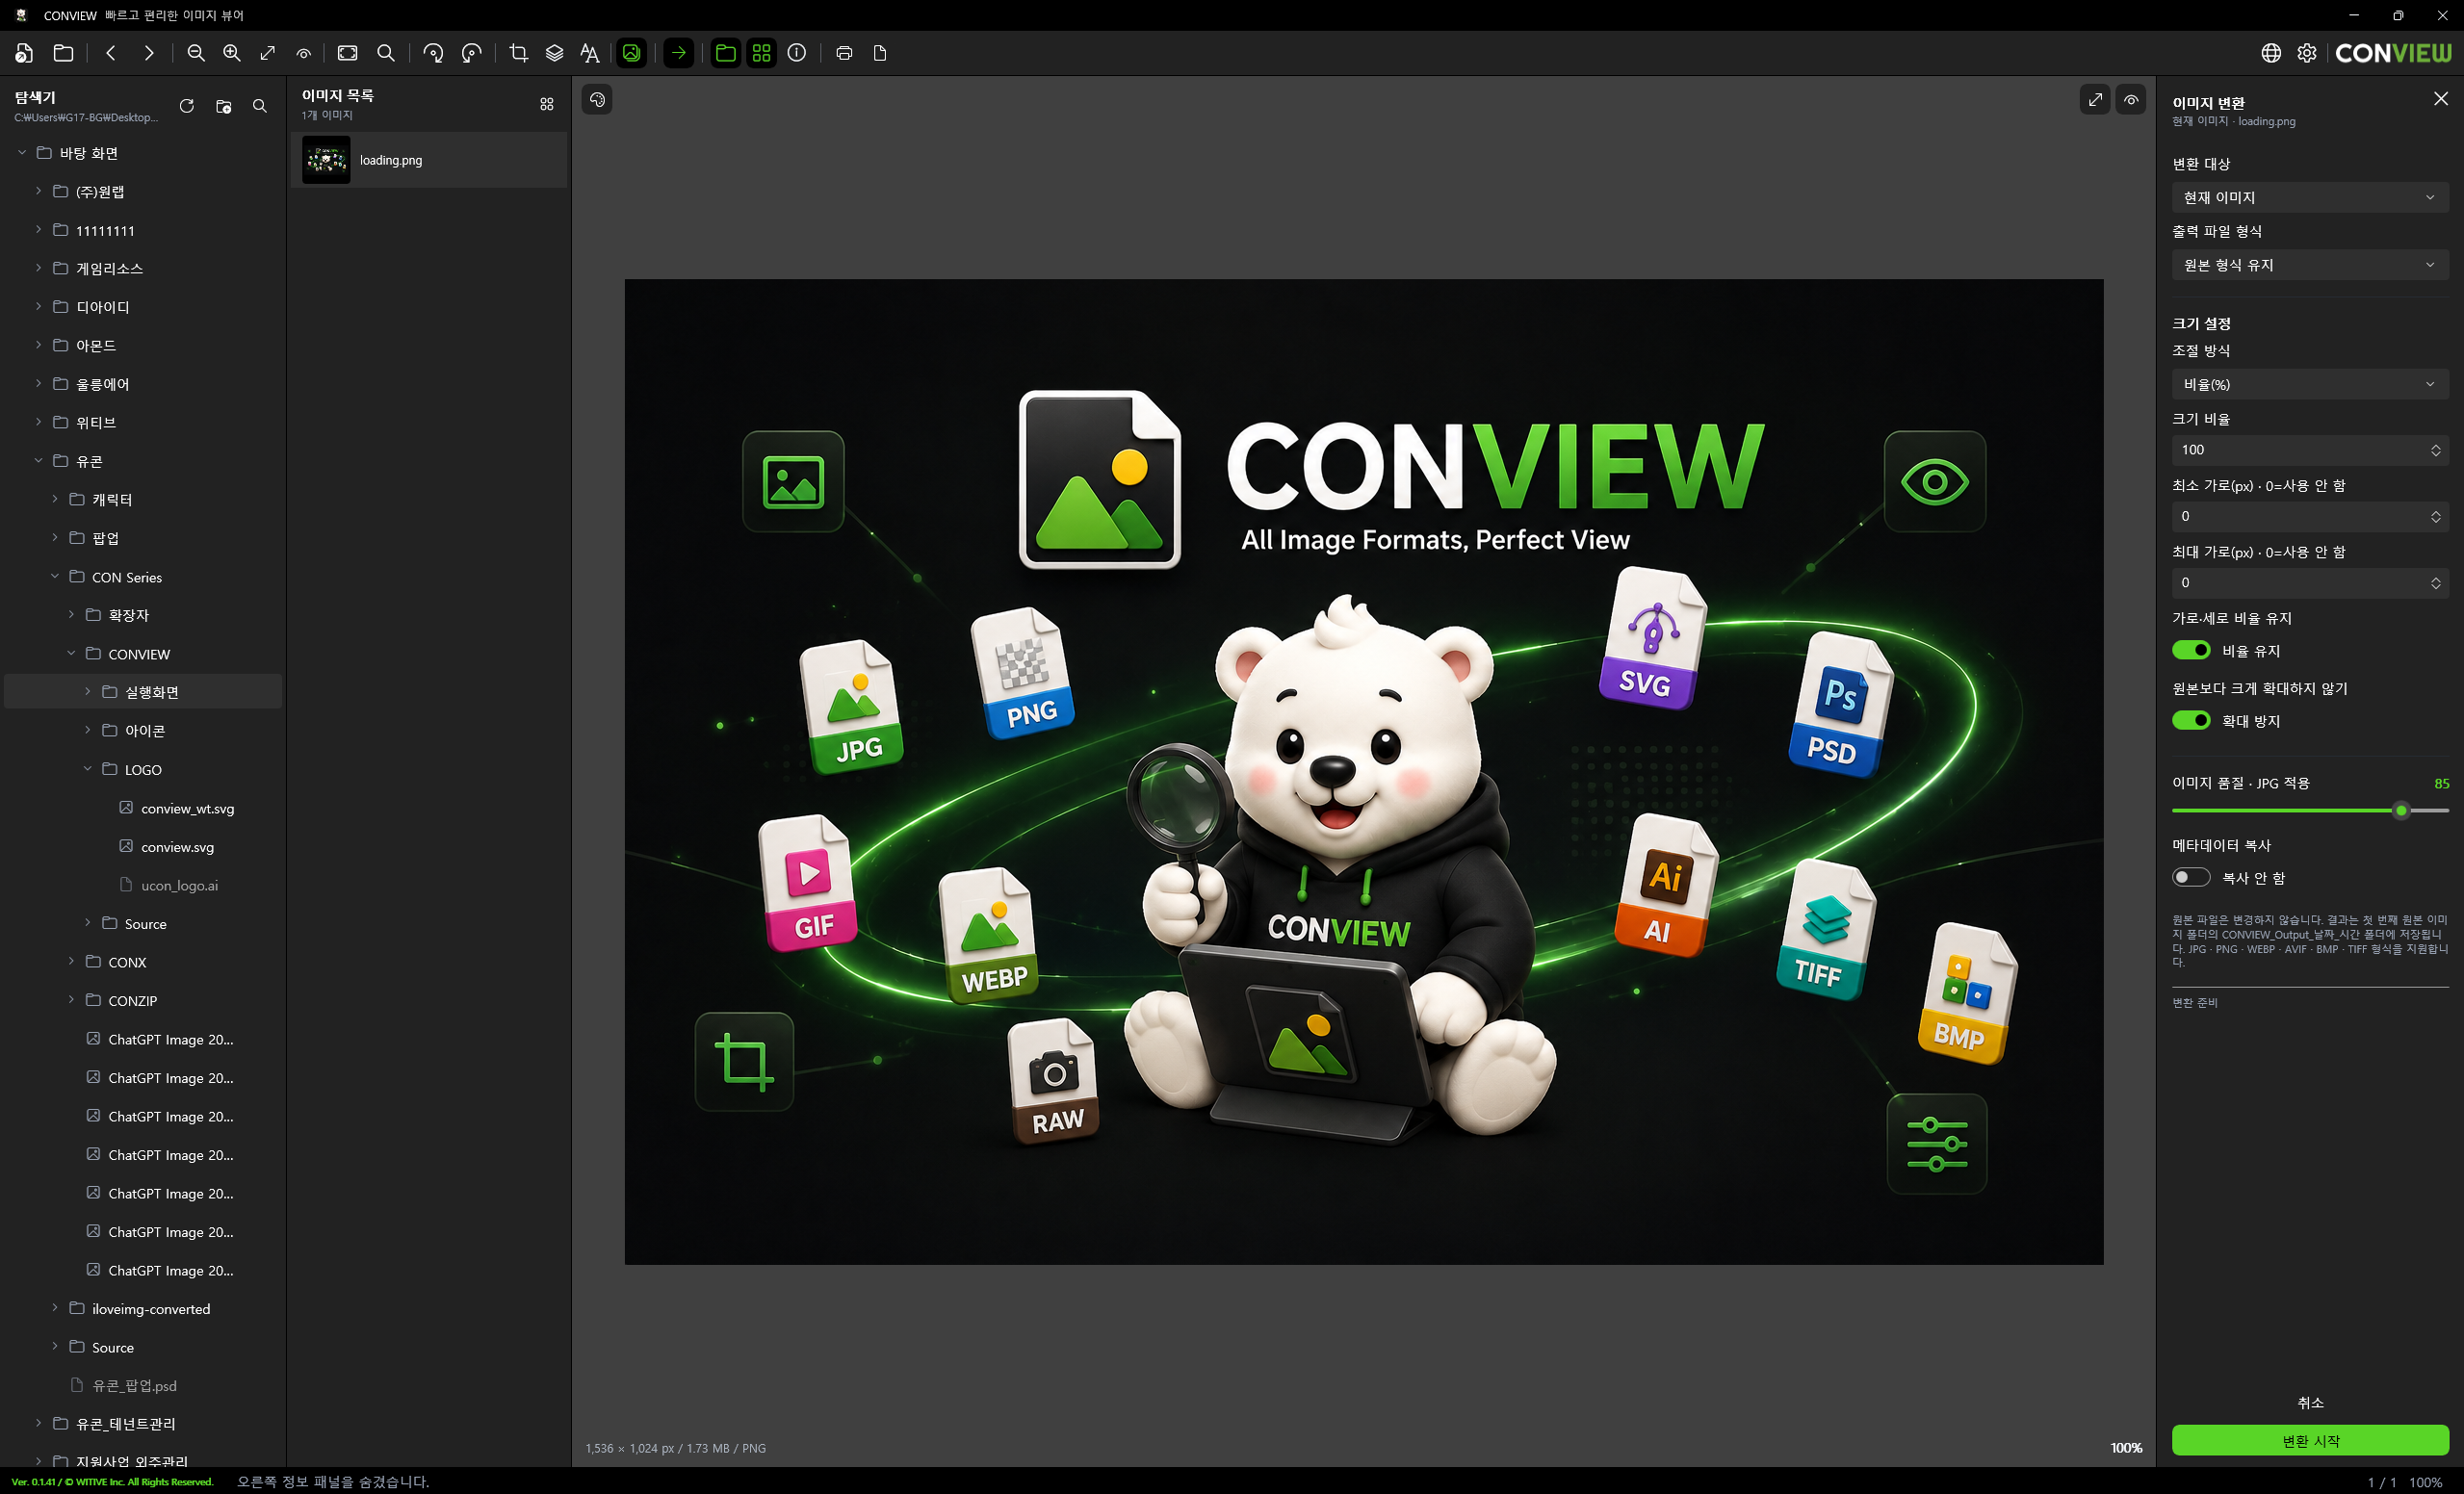2464x1494 pixels.
Task: Click the icon at viewer top-left corner
Action: coord(597,100)
